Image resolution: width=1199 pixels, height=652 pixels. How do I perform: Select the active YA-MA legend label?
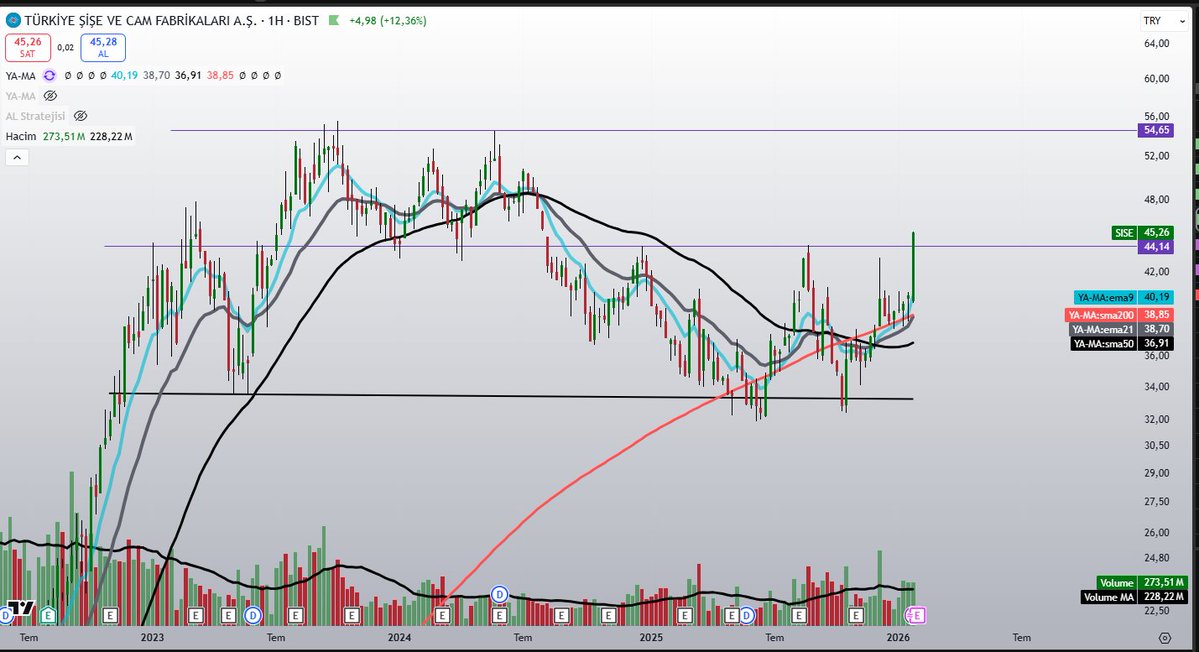point(21,76)
